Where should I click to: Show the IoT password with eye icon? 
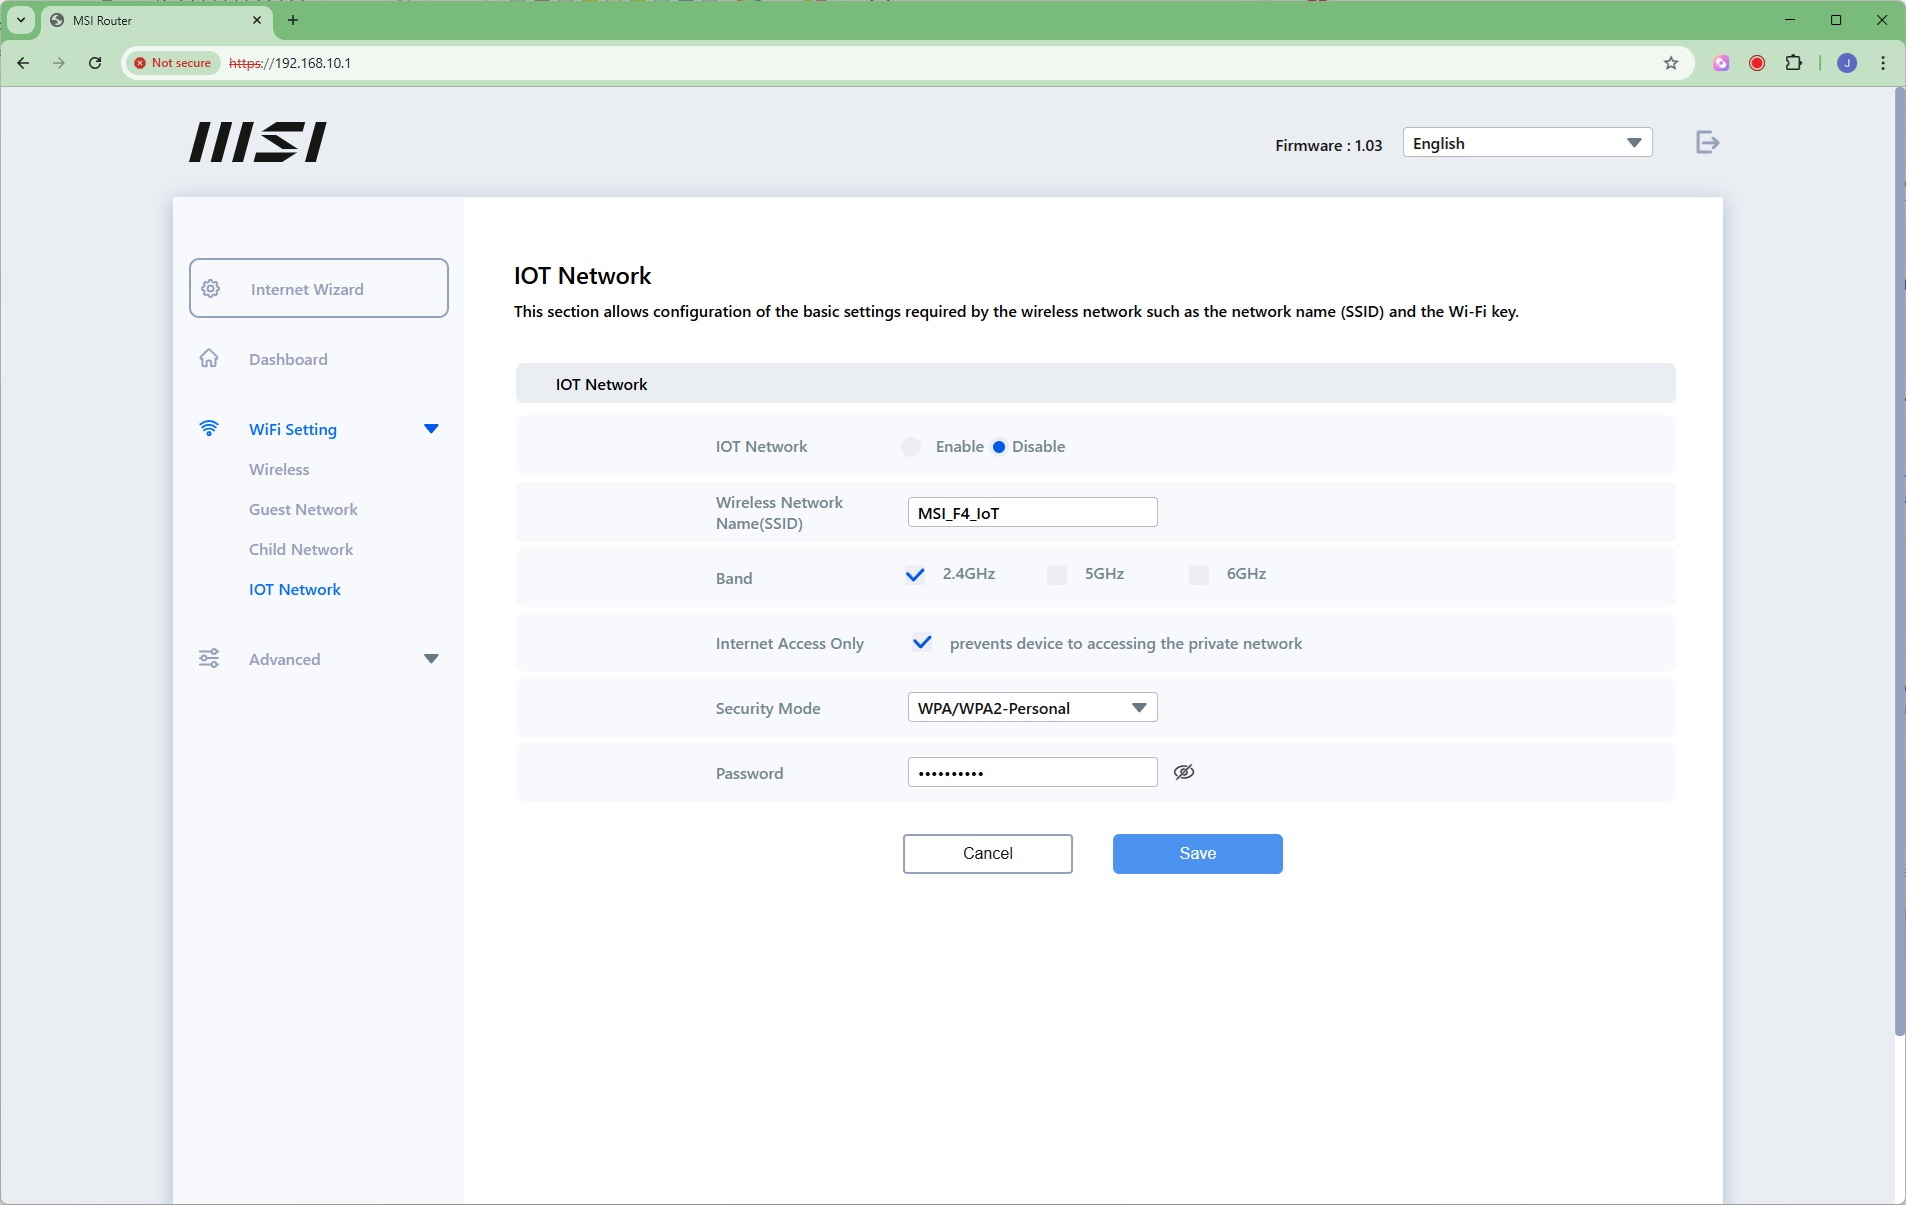click(1184, 772)
